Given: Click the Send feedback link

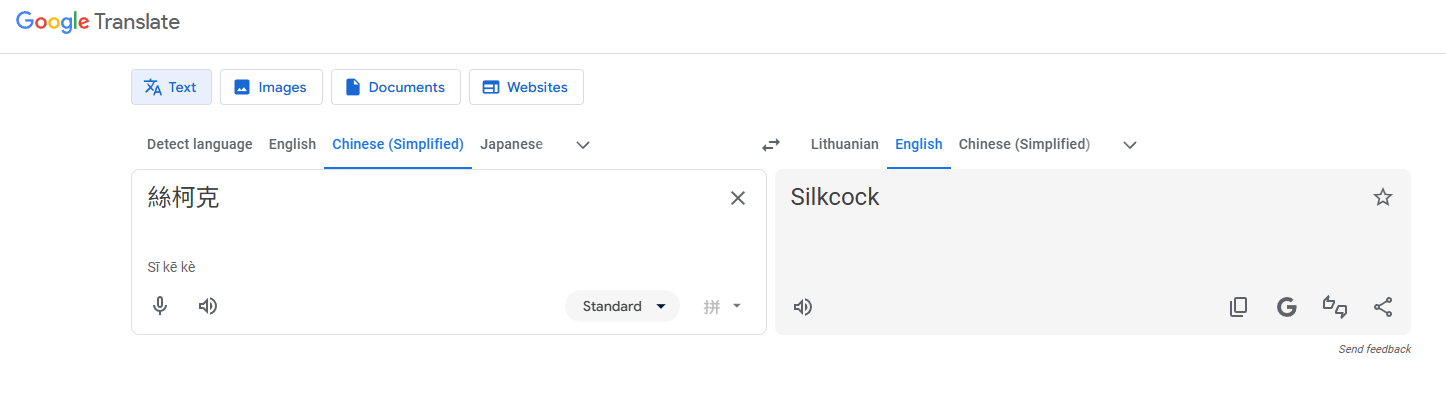Looking at the screenshot, I should (1374, 349).
